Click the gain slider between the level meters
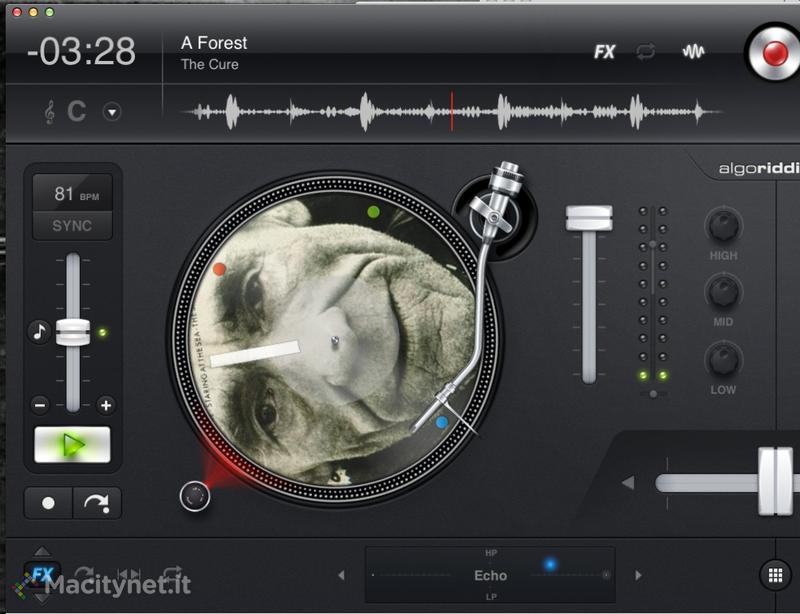This screenshot has height=614, width=800. pos(653,244)
